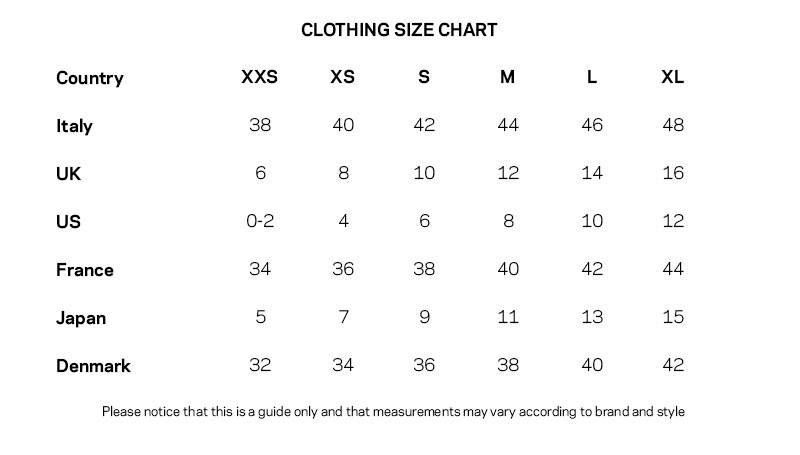800x455 pixels.
Task: Click the US row label
Action: click(x=68, y=222)
